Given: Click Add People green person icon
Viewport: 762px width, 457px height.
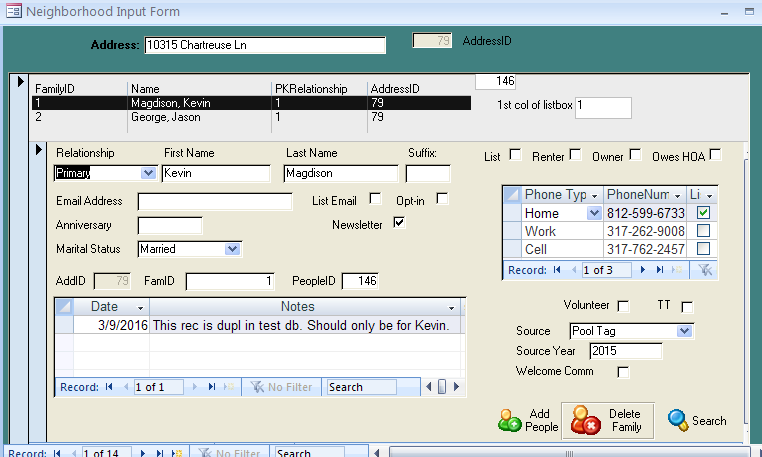Looking at the screenshot, I should click(509, 421).
